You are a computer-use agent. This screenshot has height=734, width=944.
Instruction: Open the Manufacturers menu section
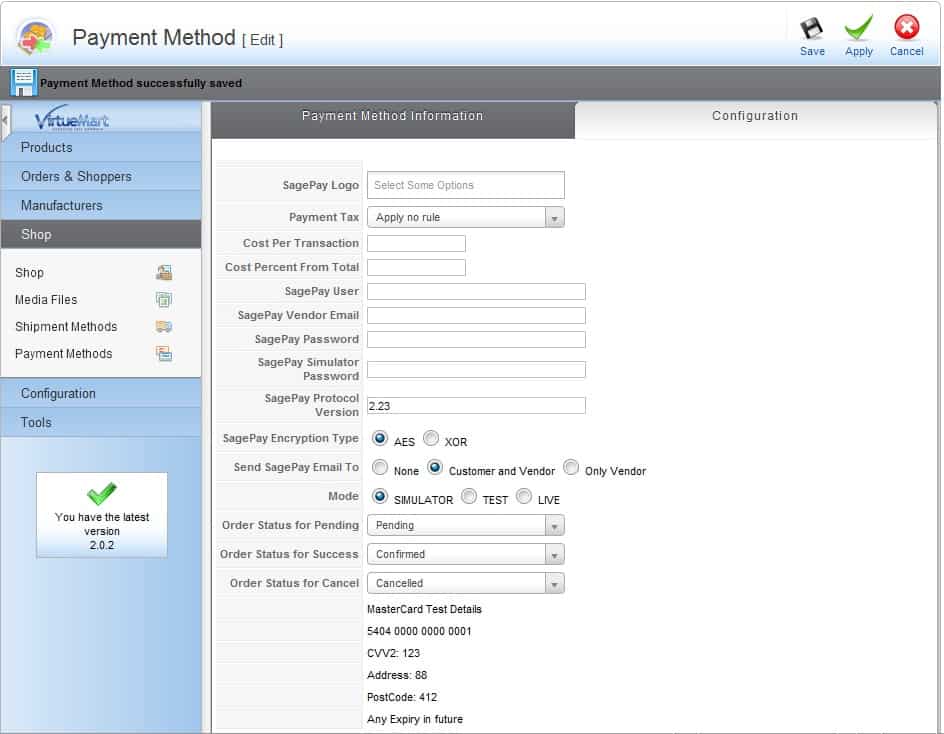pos(101,205)
